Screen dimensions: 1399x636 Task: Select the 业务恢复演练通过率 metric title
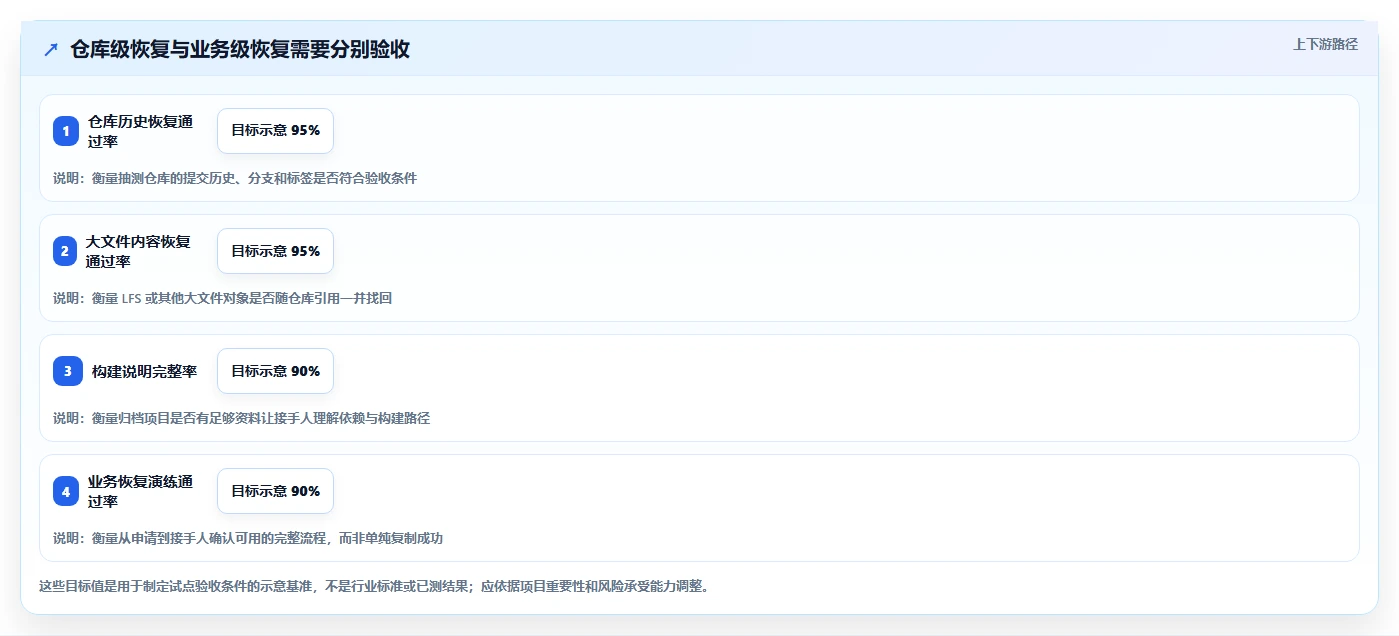click(x=140, y=491)
